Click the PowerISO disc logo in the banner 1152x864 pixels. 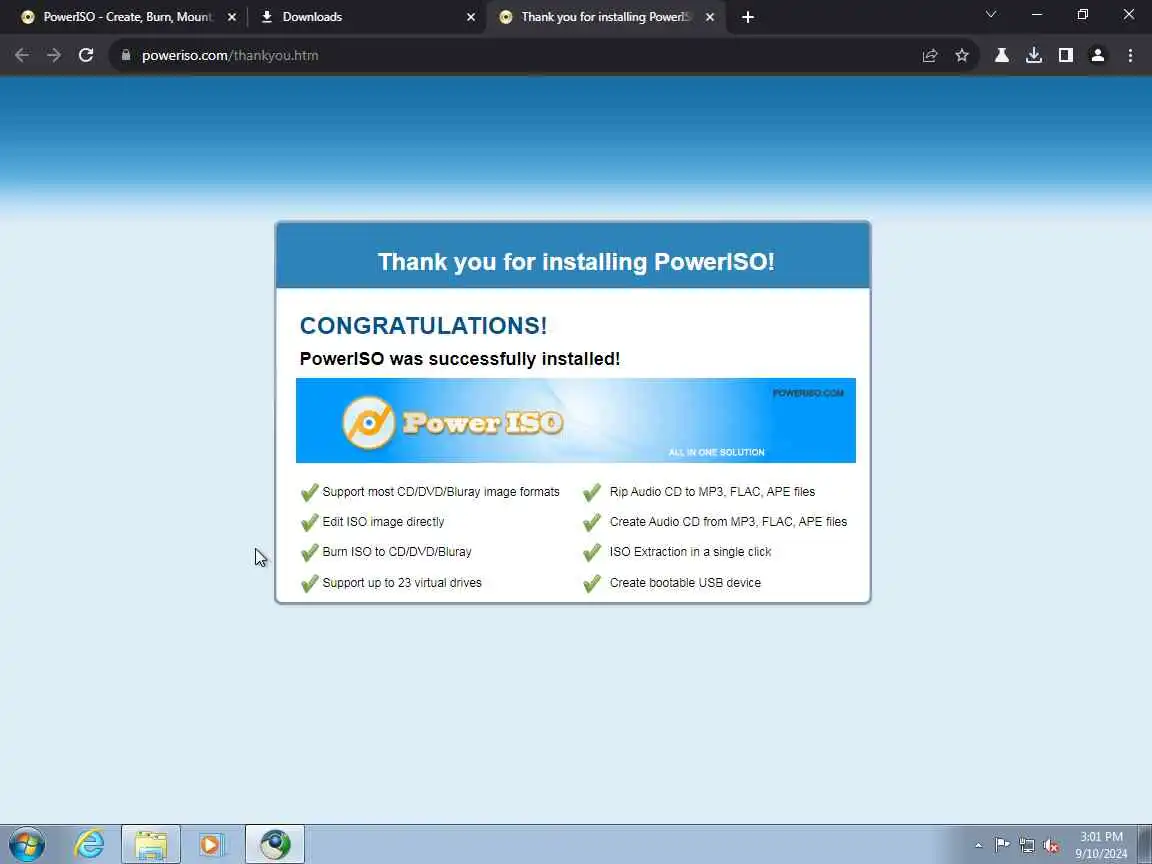[x=369, y=422]
